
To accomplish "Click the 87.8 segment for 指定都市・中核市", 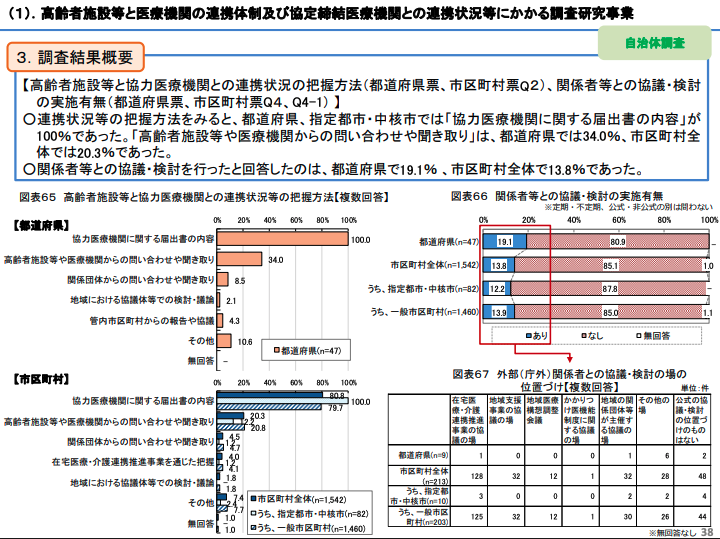I will 611,289.
